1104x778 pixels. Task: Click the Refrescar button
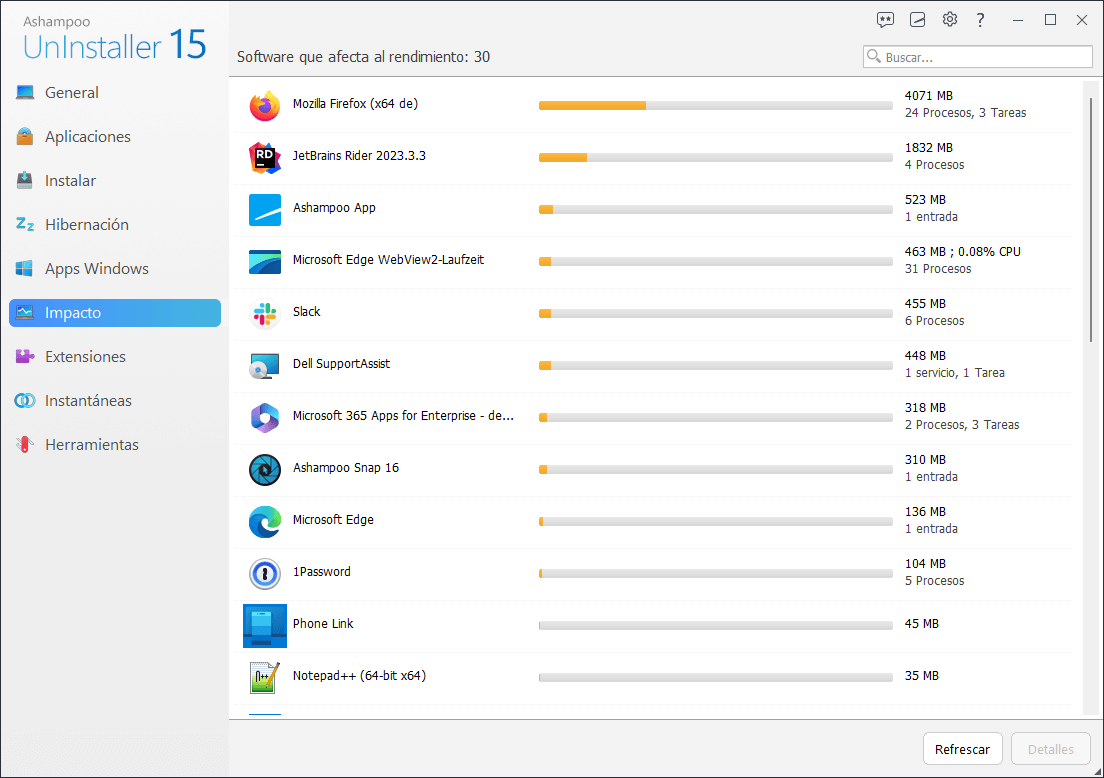pos(962,749)
